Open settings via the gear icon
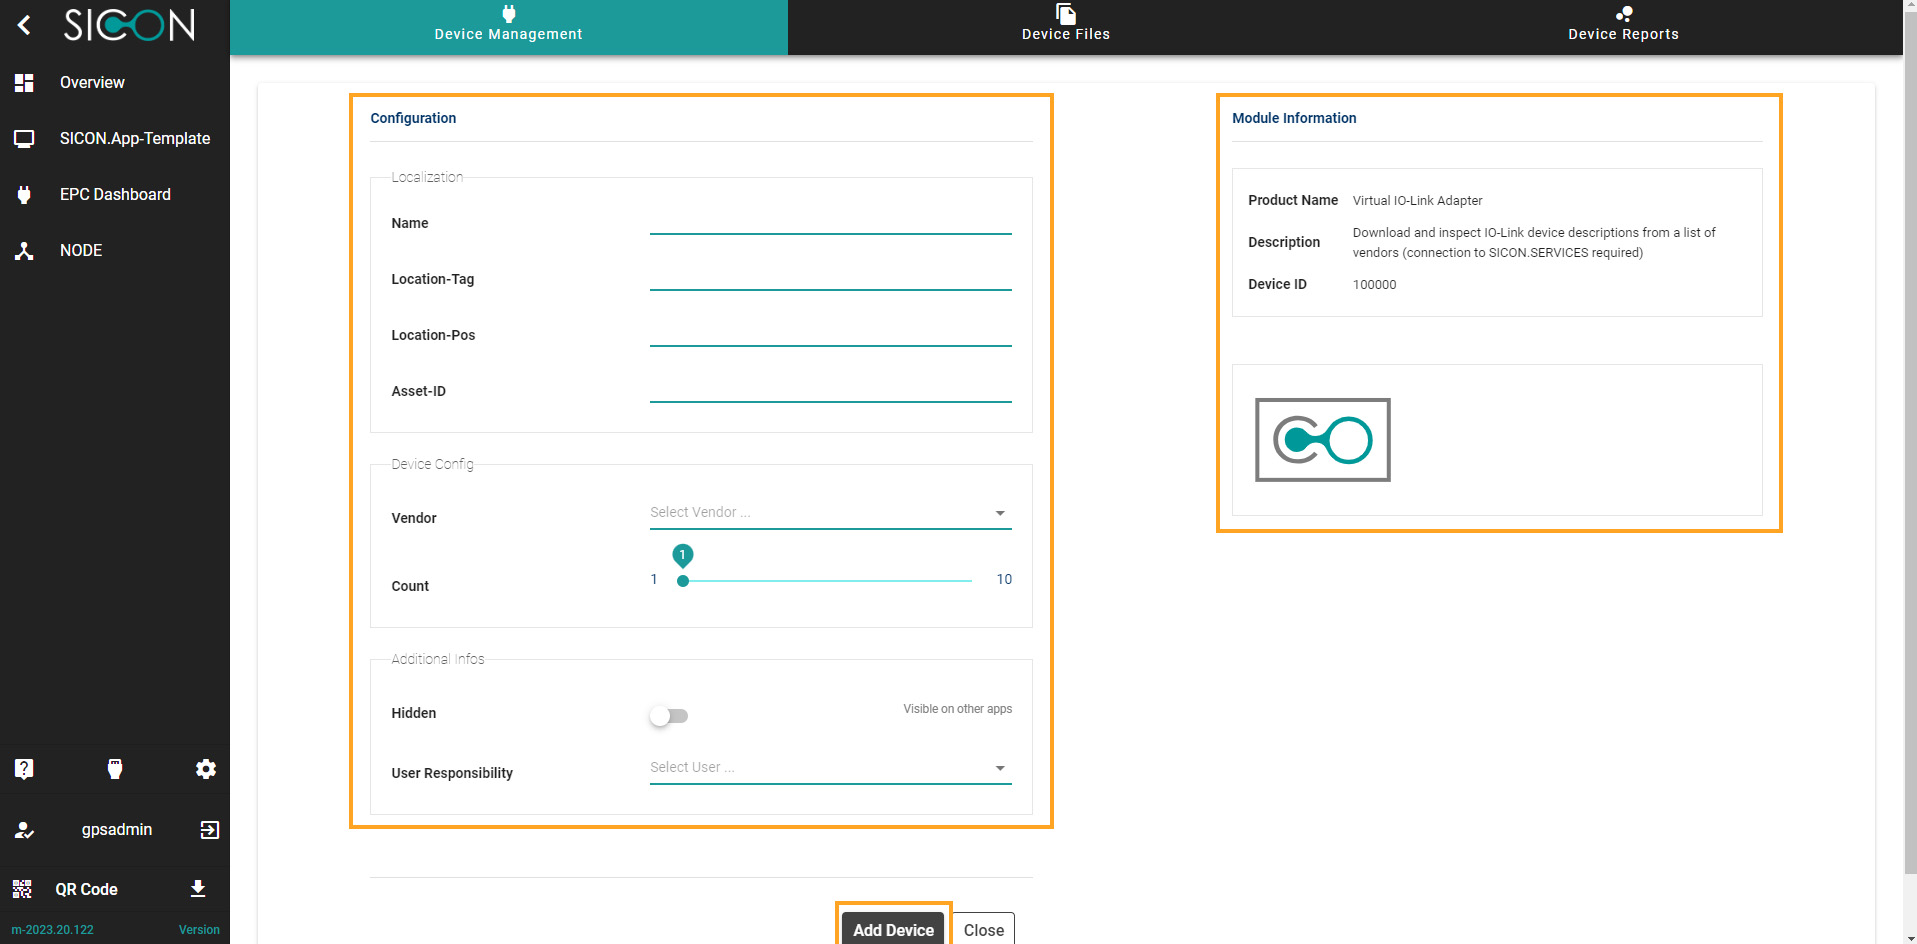This screenshot has width=1917, height=944. (206, 768)
